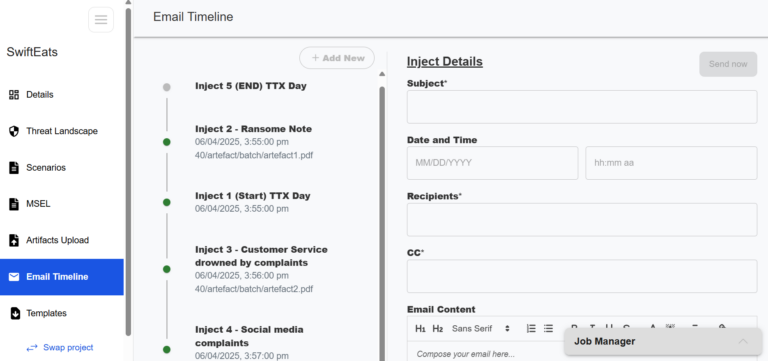Open the hamburger sidebar menu
768x361 pixels.
101,20
